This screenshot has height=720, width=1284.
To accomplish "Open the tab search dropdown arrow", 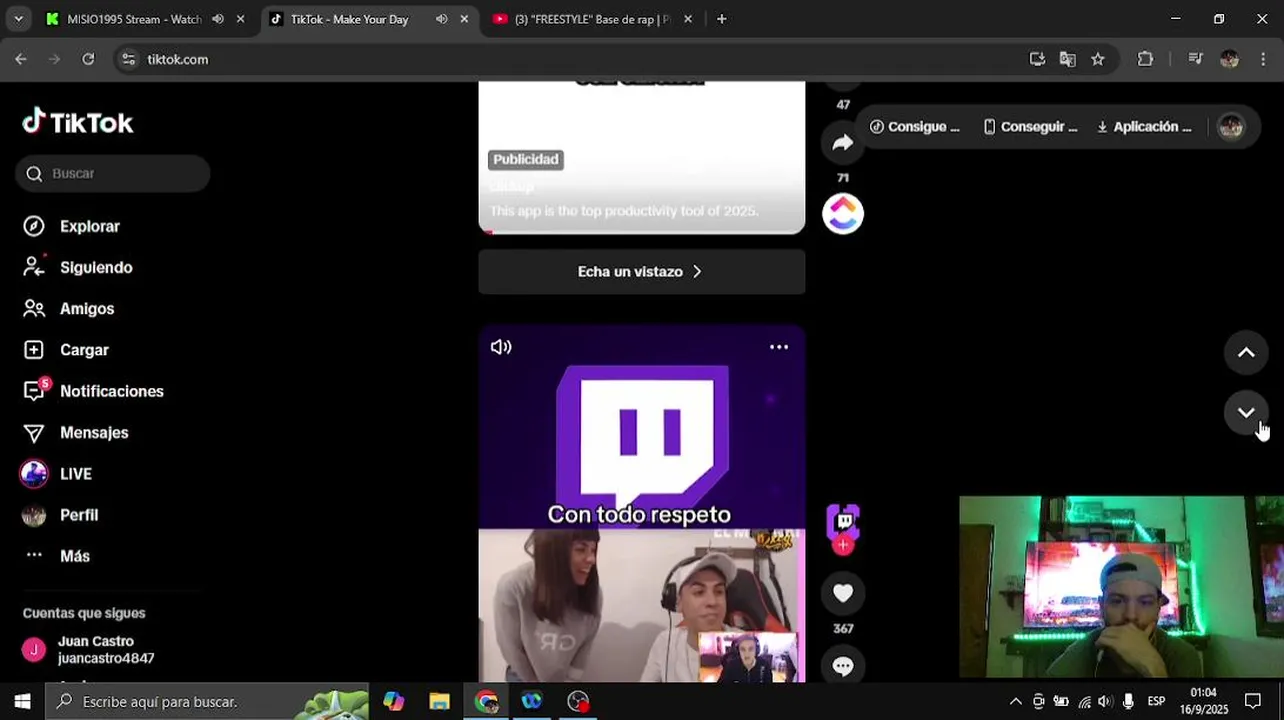I will coord(18,19).
